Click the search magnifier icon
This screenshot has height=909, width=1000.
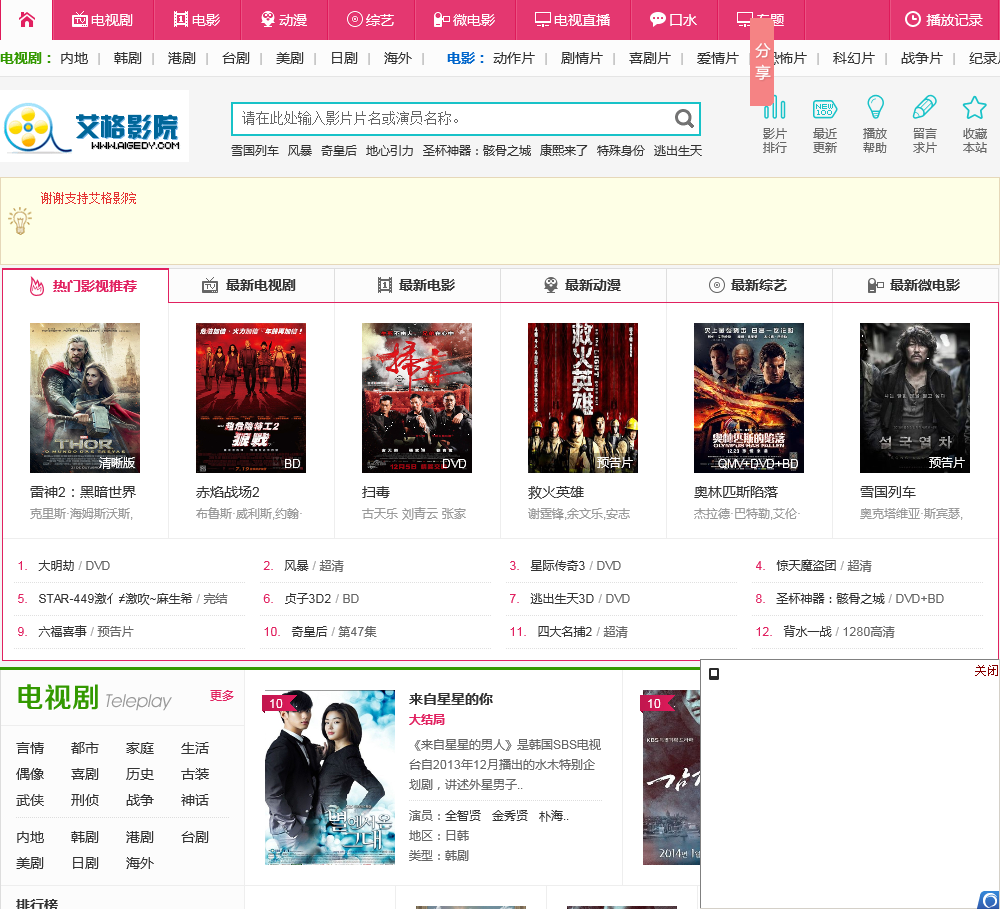point(684,119)
